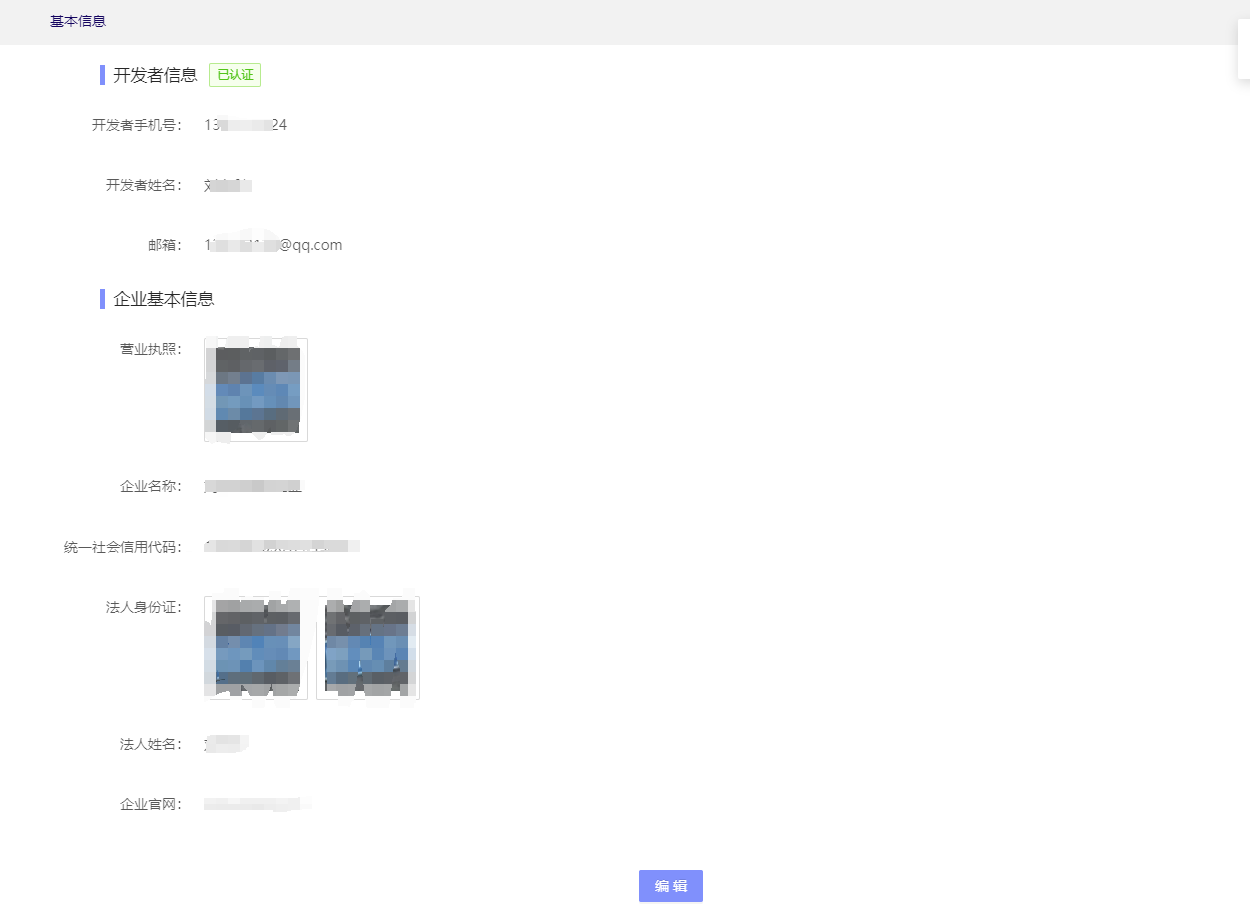The image size is (1250, 919).
Task: Click the blurred 企业官网 value
Action: pyautogui.click(x=257, y=805)
